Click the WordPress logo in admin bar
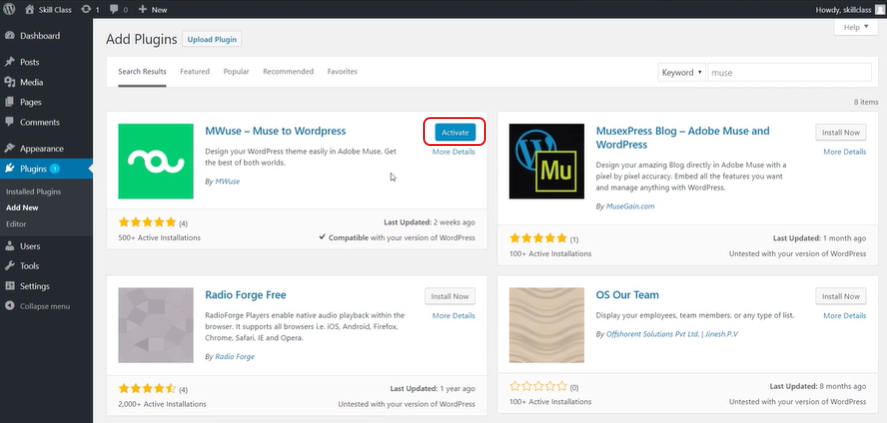This screenshot has width=887, height=423. 10,9
